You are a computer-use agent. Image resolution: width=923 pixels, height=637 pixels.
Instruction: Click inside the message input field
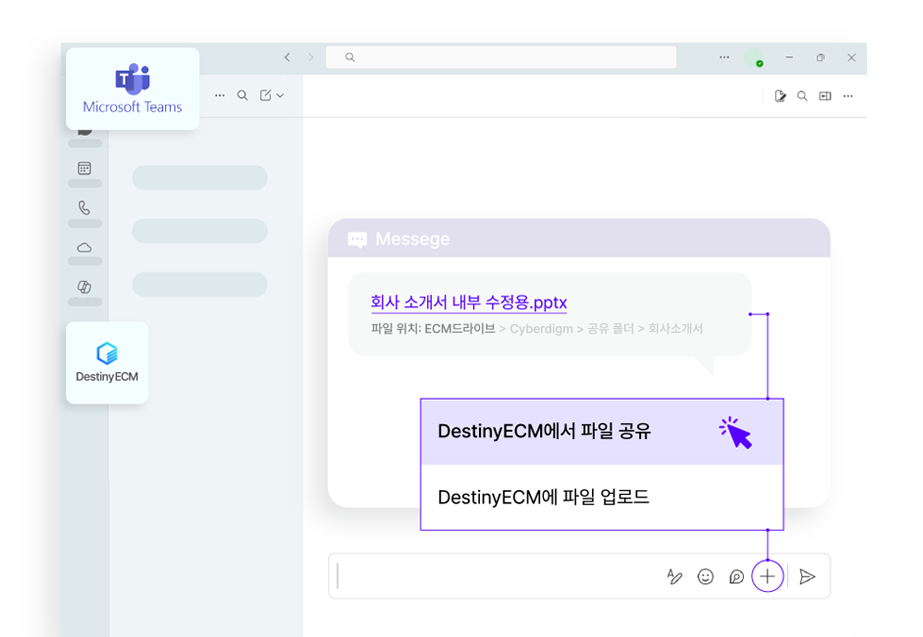click(480, 576)
